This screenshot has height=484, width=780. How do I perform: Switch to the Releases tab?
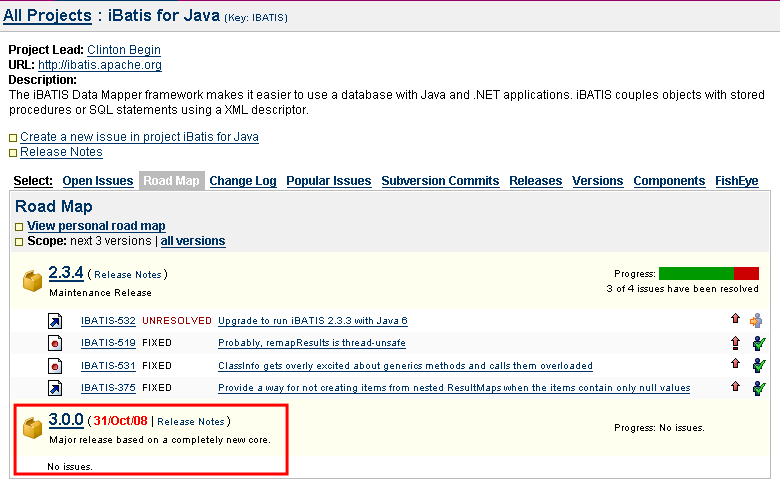tap(536, 181)
